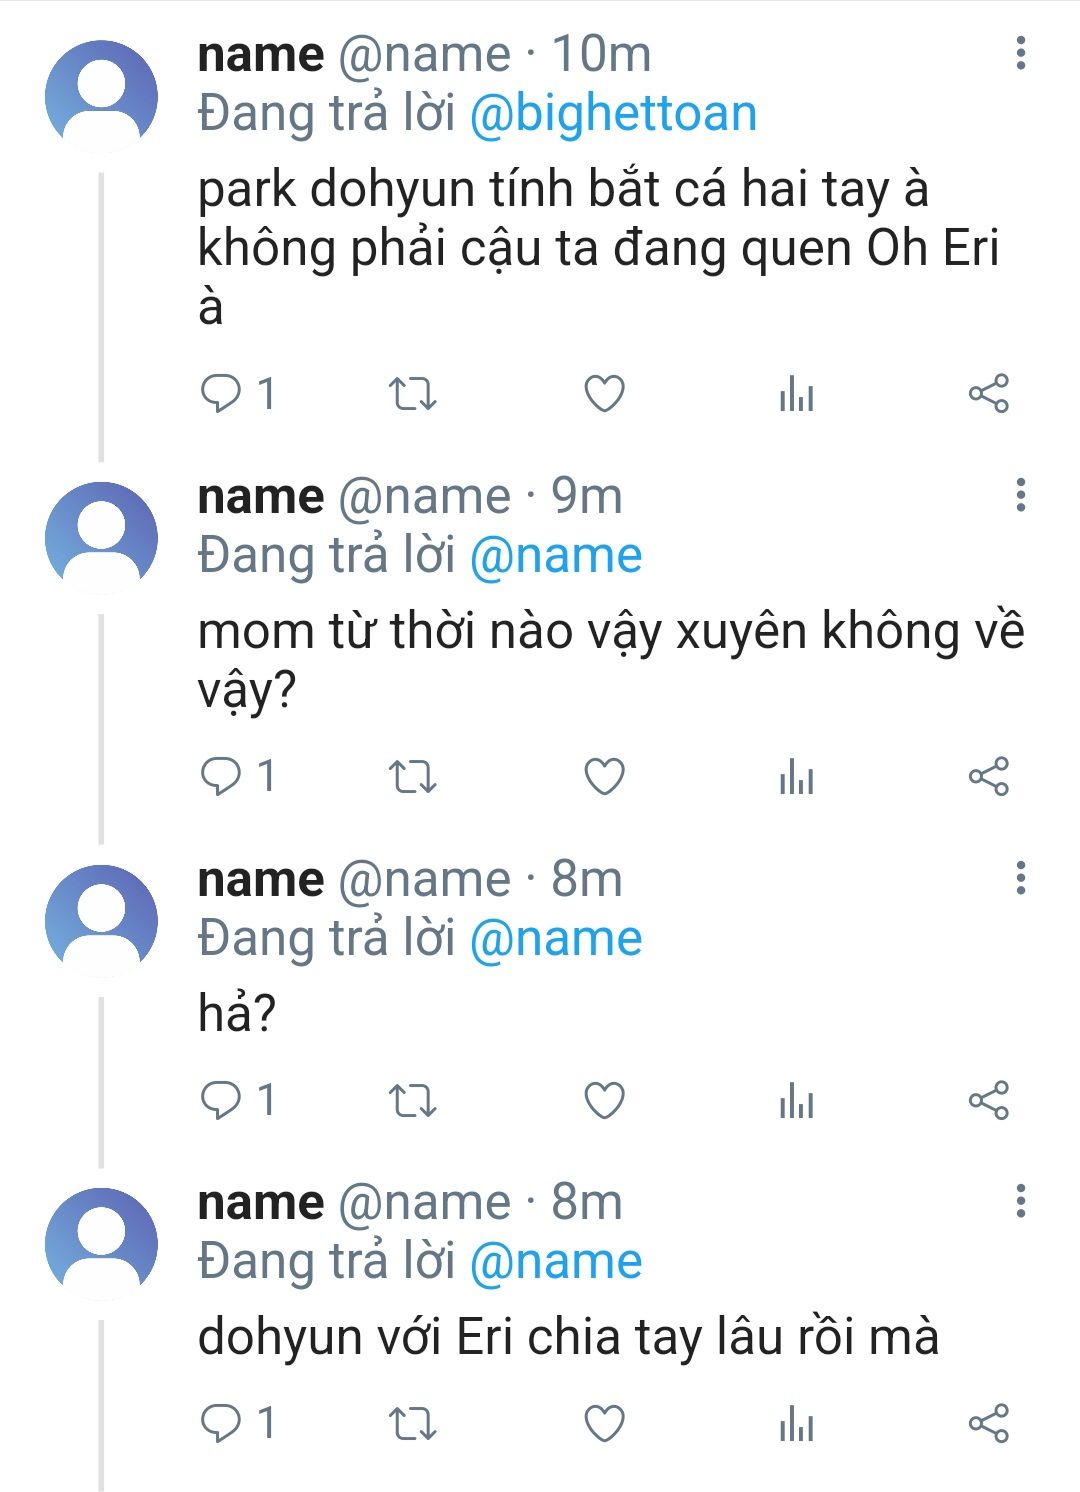
Task: Retweet the 'park dohyun' tweet
Action: (x=412, y=394)
